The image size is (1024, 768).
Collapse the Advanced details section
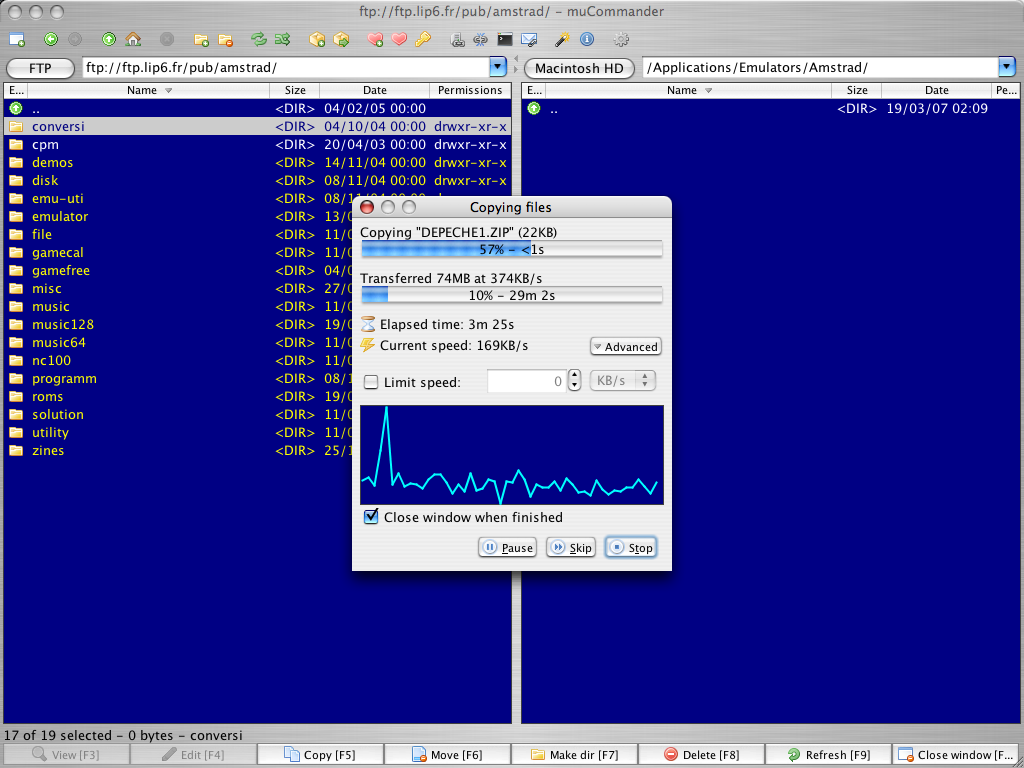[625, 347]
